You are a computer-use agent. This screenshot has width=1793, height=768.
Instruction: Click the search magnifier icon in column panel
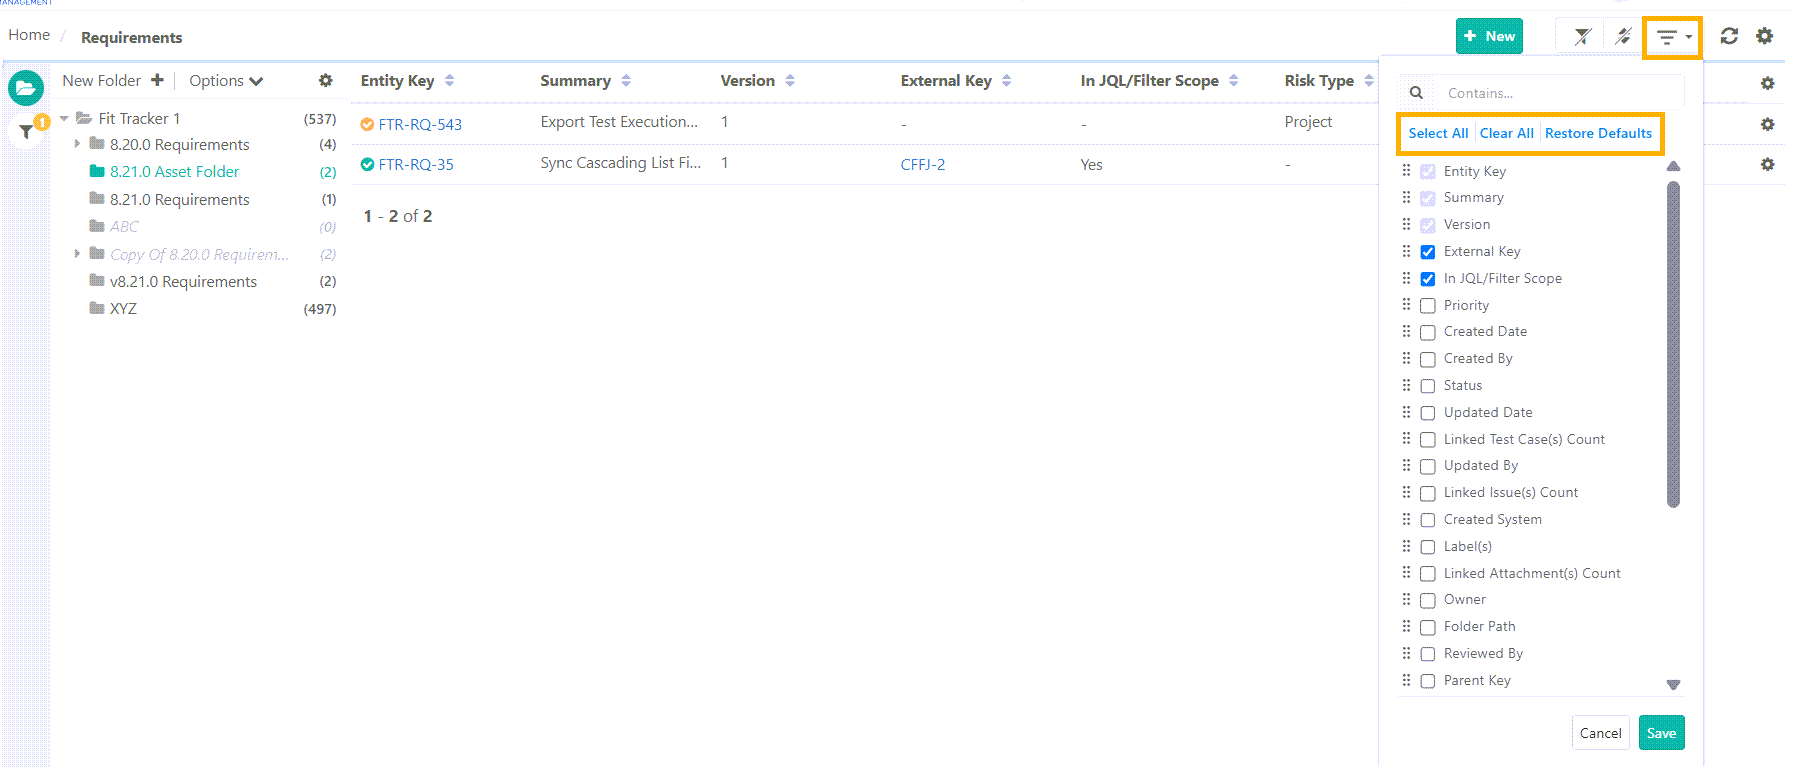[x=1416, y=93]
